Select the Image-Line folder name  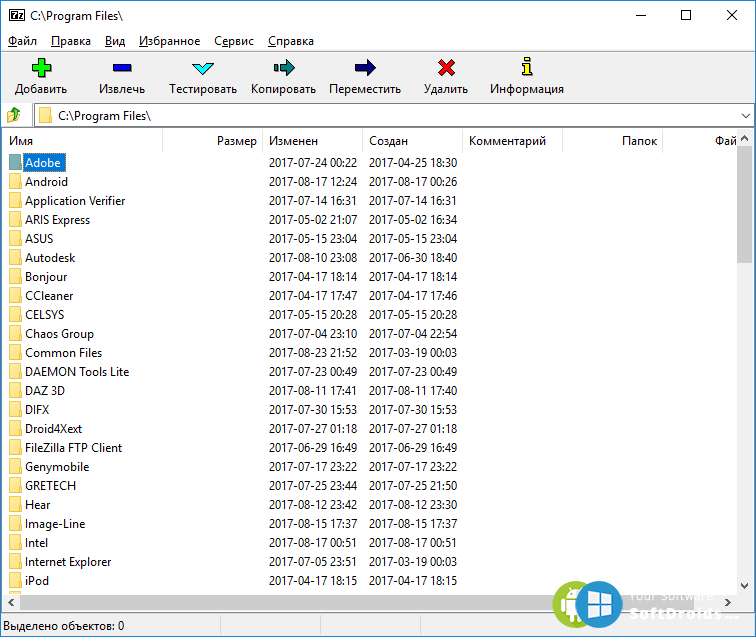tap(55, 524)
